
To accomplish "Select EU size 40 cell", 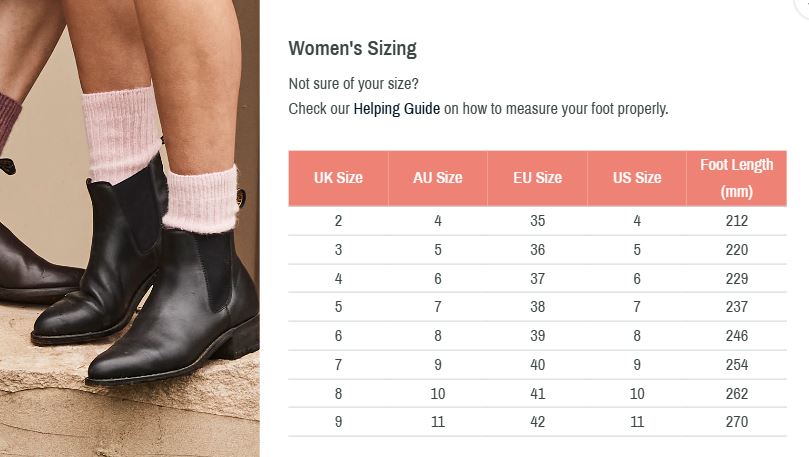I will 537,365.
